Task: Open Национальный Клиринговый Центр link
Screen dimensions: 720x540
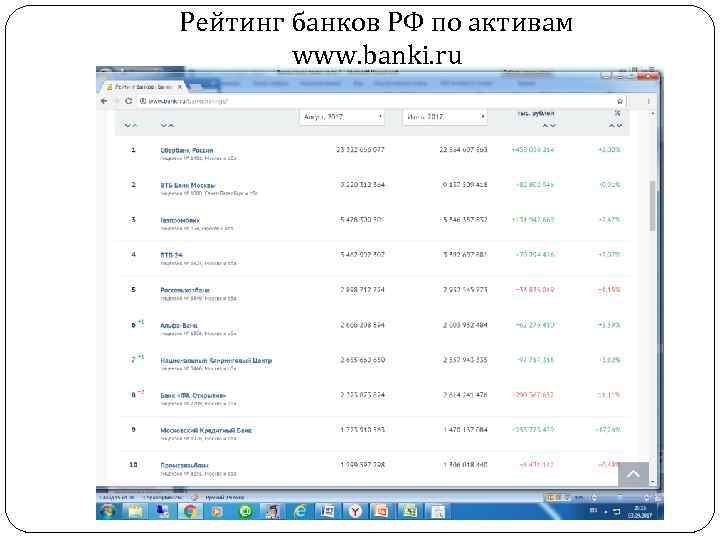Action: point(216,360)
